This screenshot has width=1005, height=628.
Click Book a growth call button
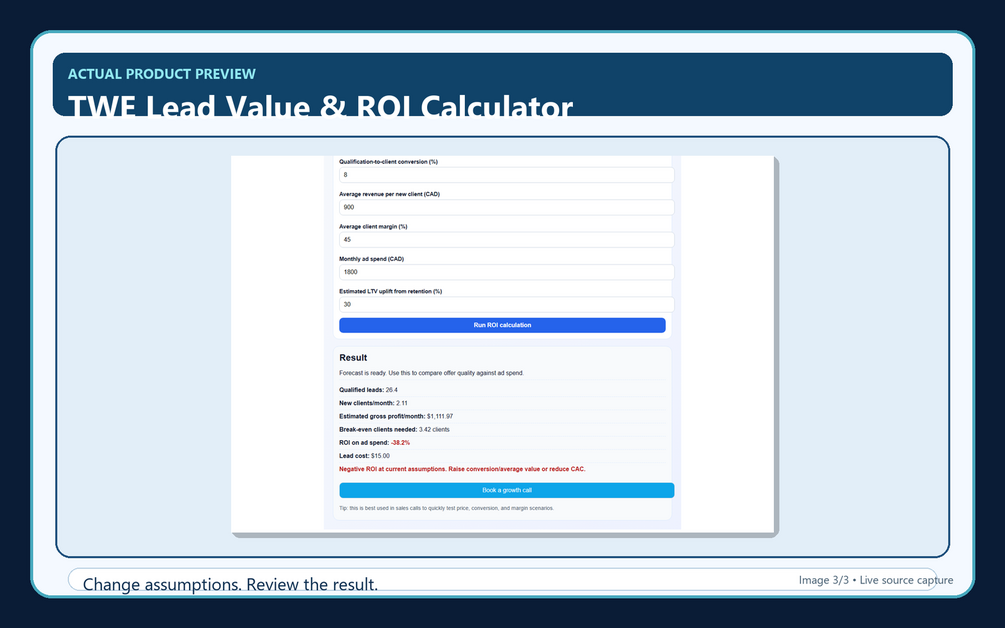(506, 490)
